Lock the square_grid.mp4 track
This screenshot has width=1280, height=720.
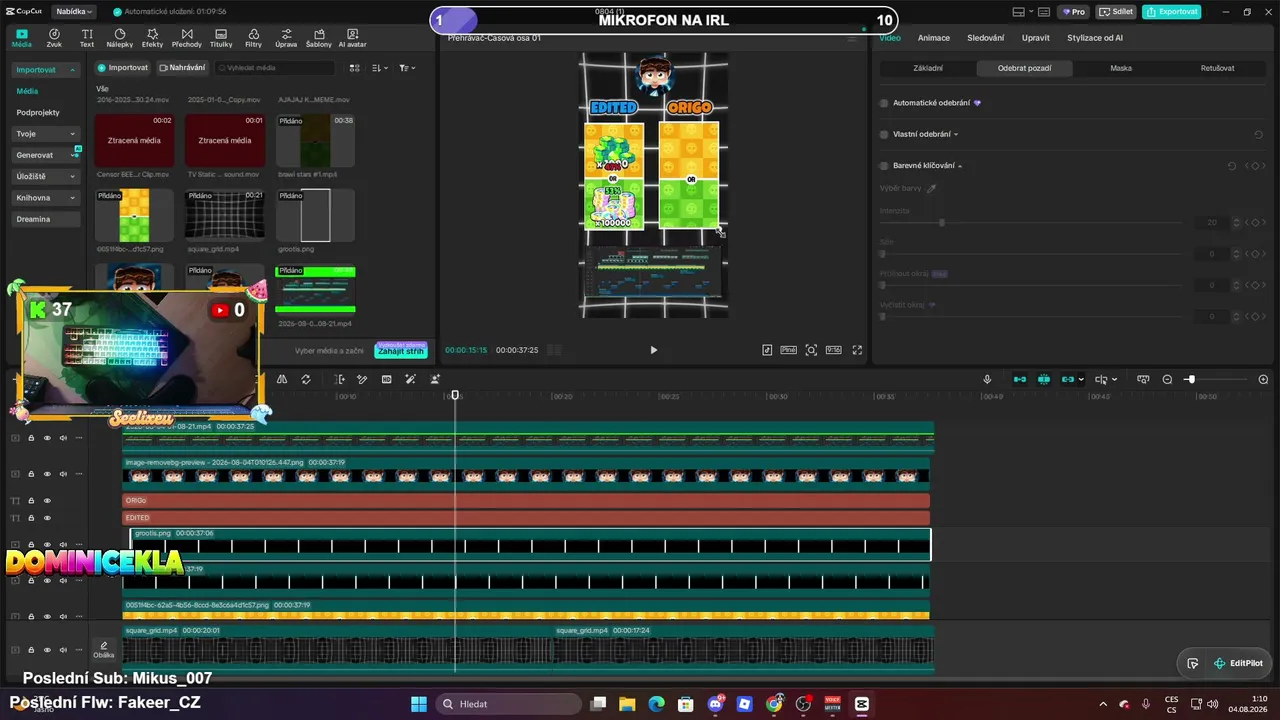31,650
